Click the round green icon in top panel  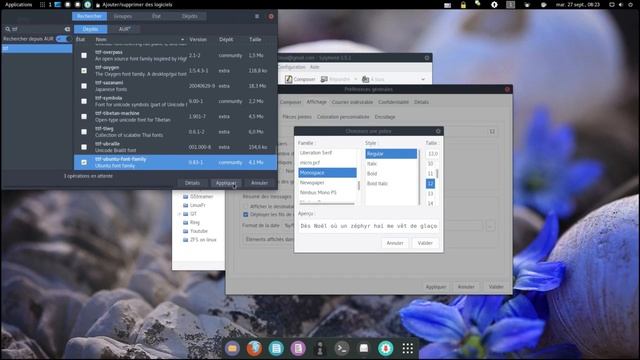click(x=87, y=5)
